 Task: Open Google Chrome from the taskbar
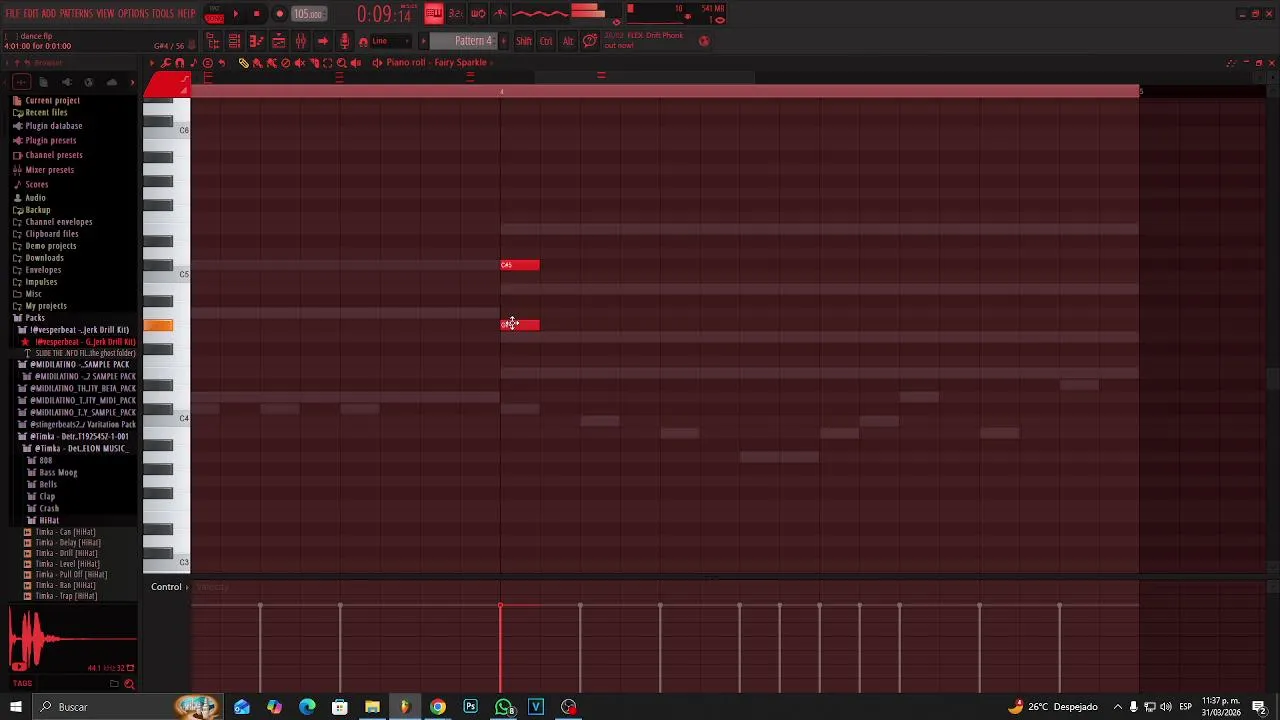pos(438,707)
